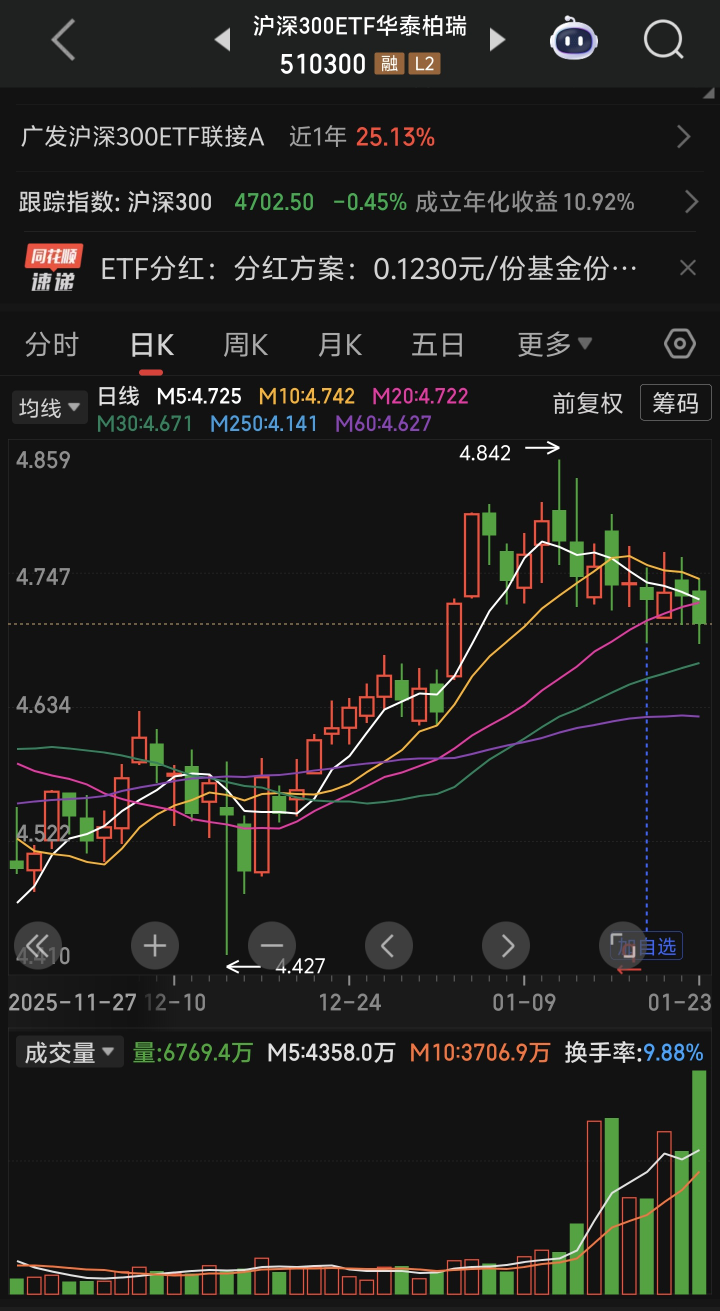Open the 均线 indicator dropdown
The image size is (720, 1311).
[x=49, y=408]
